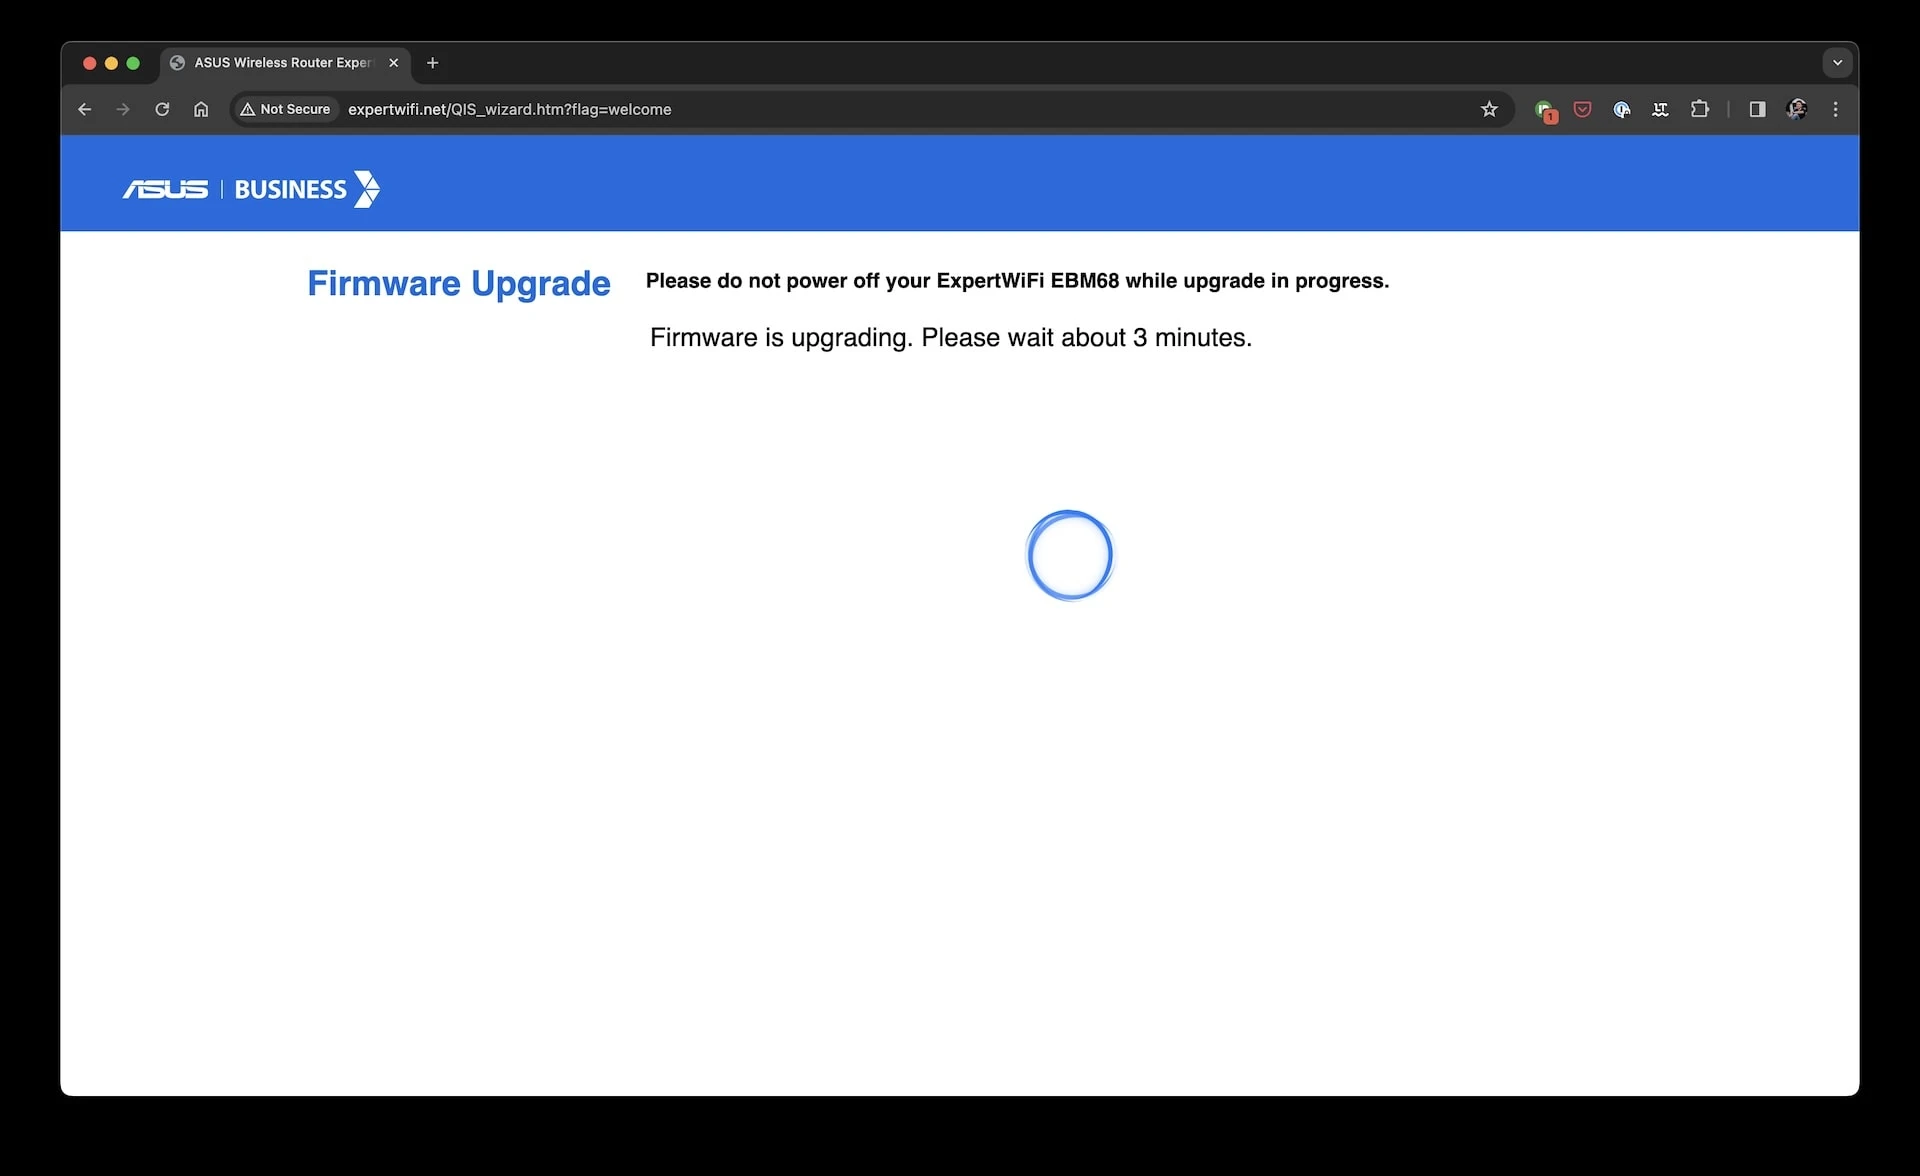This screenshot has width=1920, height=1176.
Task: Bookmark this page with the star
Action: pos(1489,109)
